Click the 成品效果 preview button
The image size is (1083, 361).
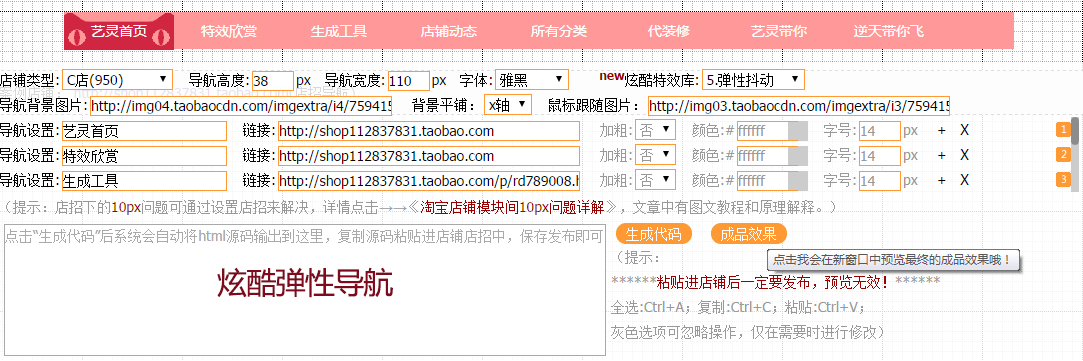(x=749, y=234)
